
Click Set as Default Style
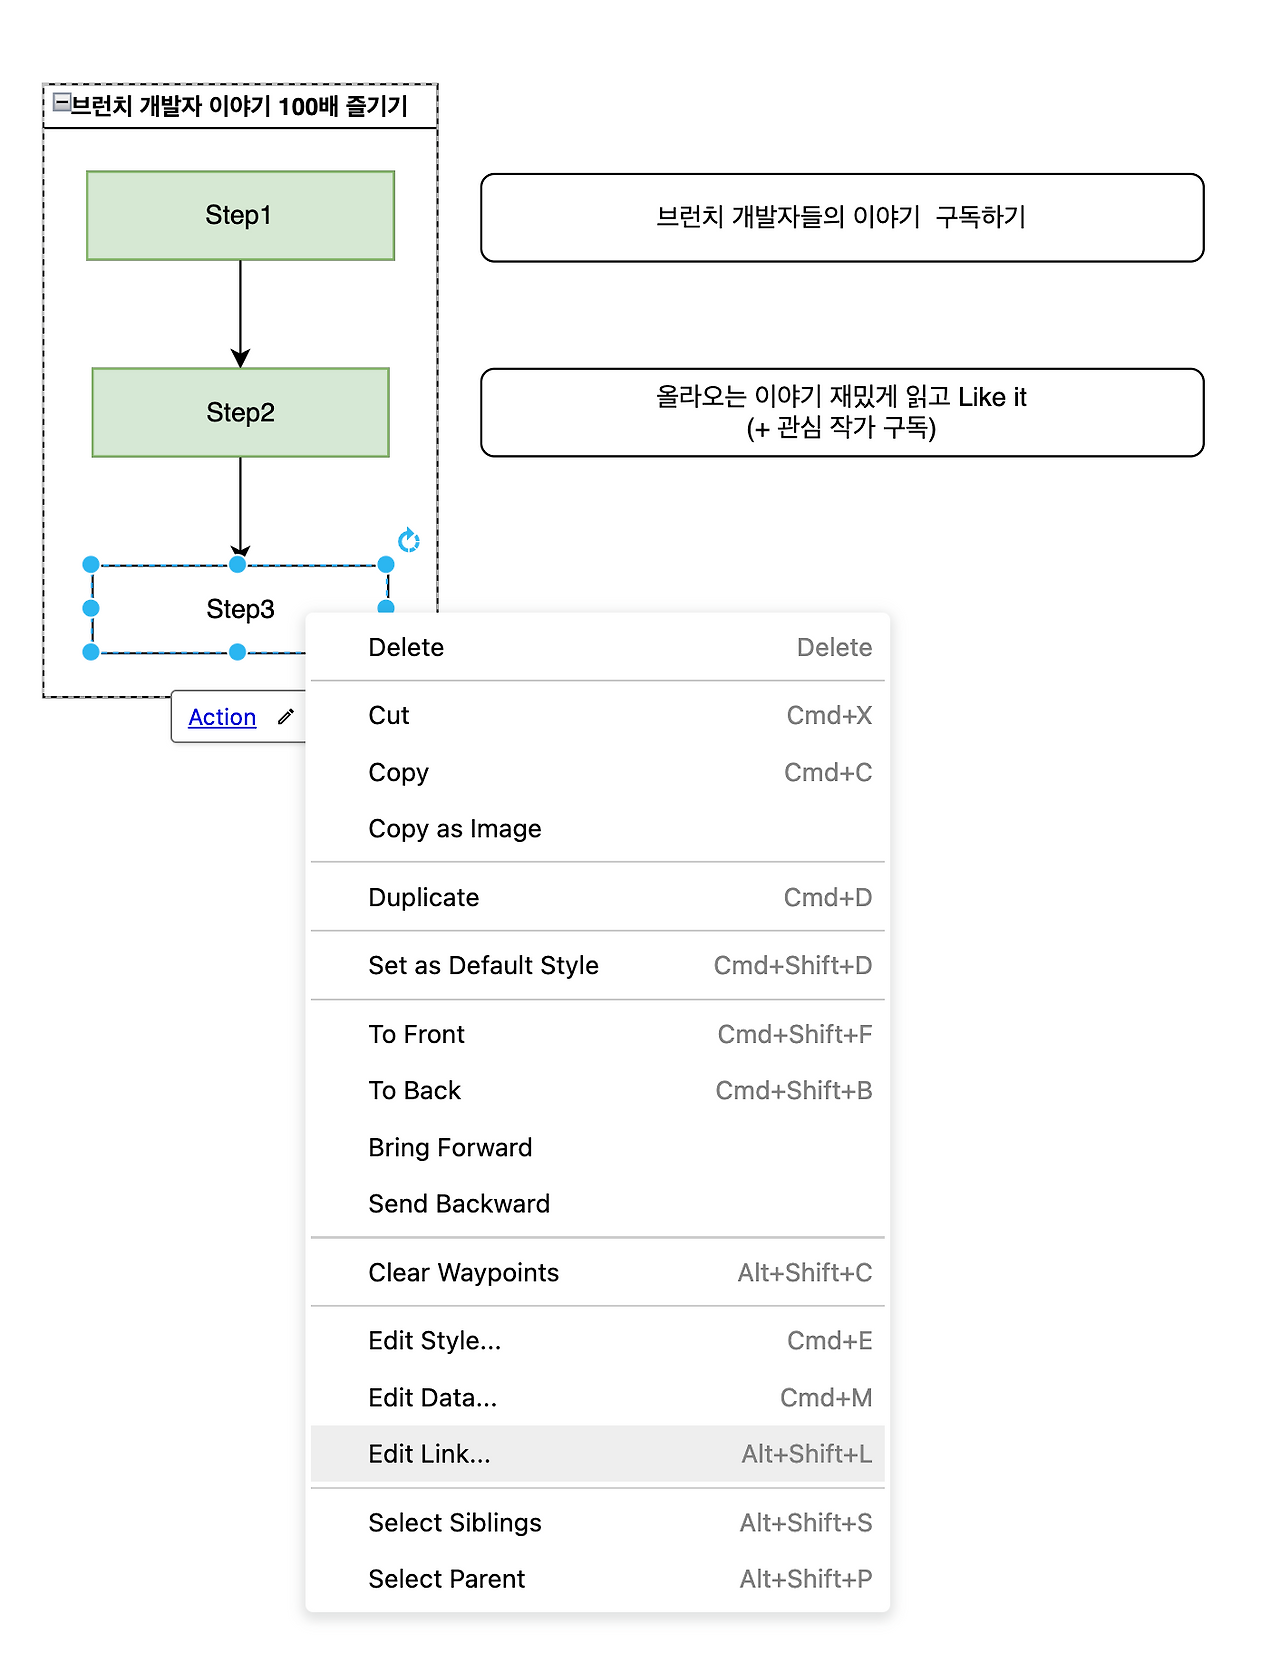tap(483, 965)
